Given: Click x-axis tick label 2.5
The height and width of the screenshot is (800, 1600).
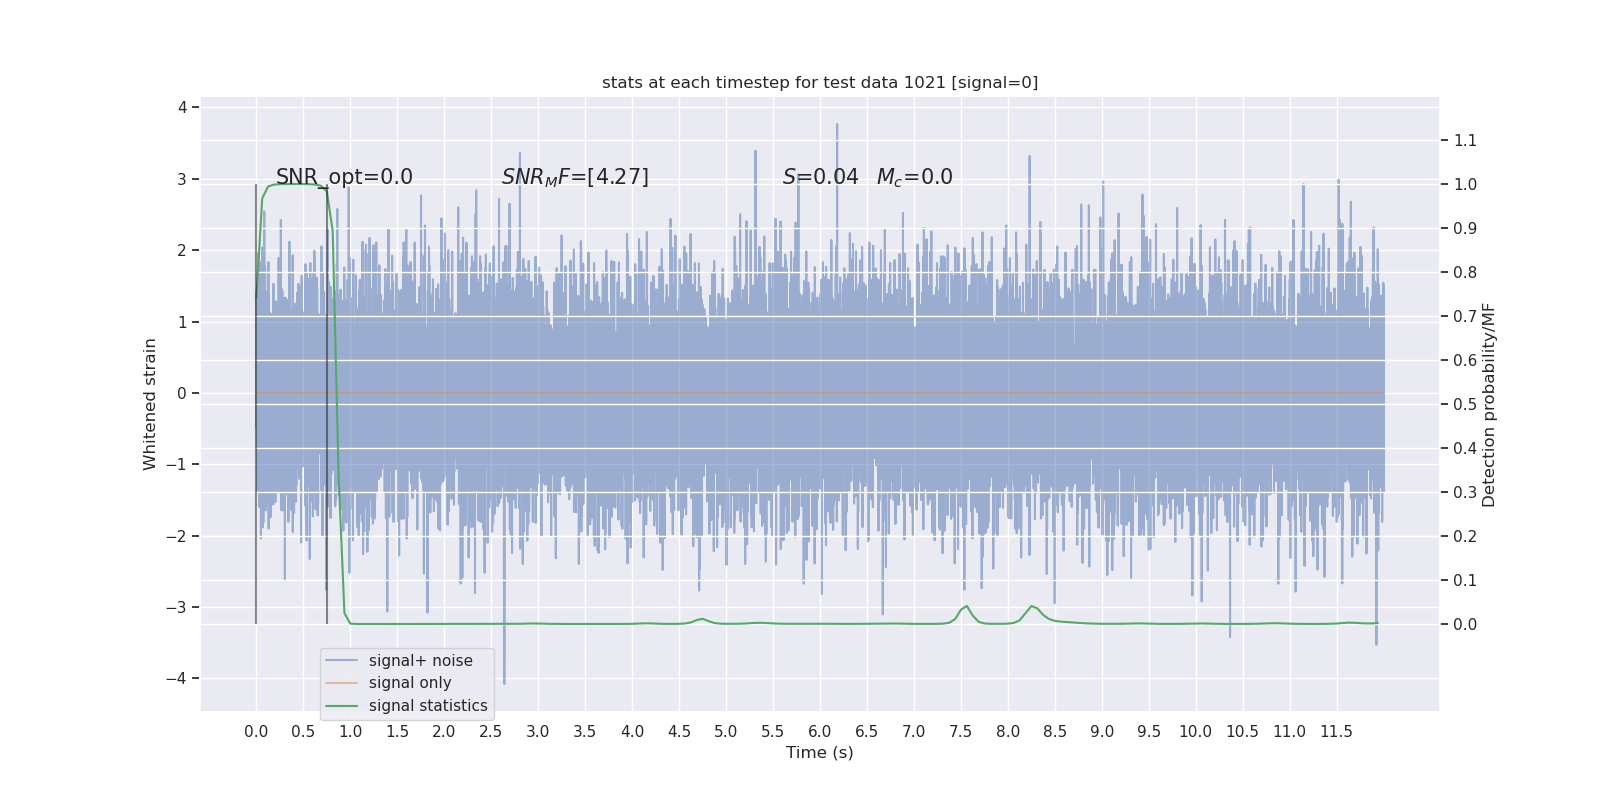Looking at the screenshot, I should coord(491,731).
